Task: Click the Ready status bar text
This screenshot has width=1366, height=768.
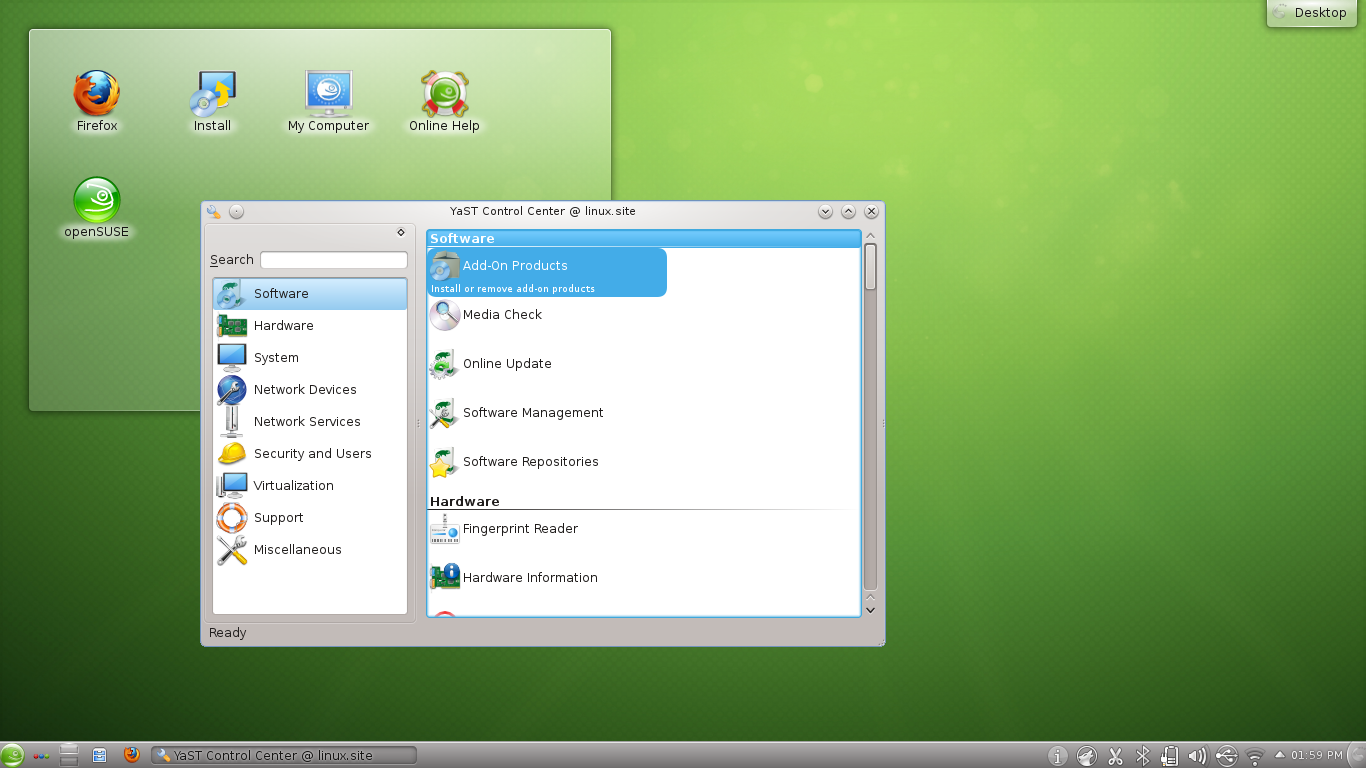Action: click(228, 633)
